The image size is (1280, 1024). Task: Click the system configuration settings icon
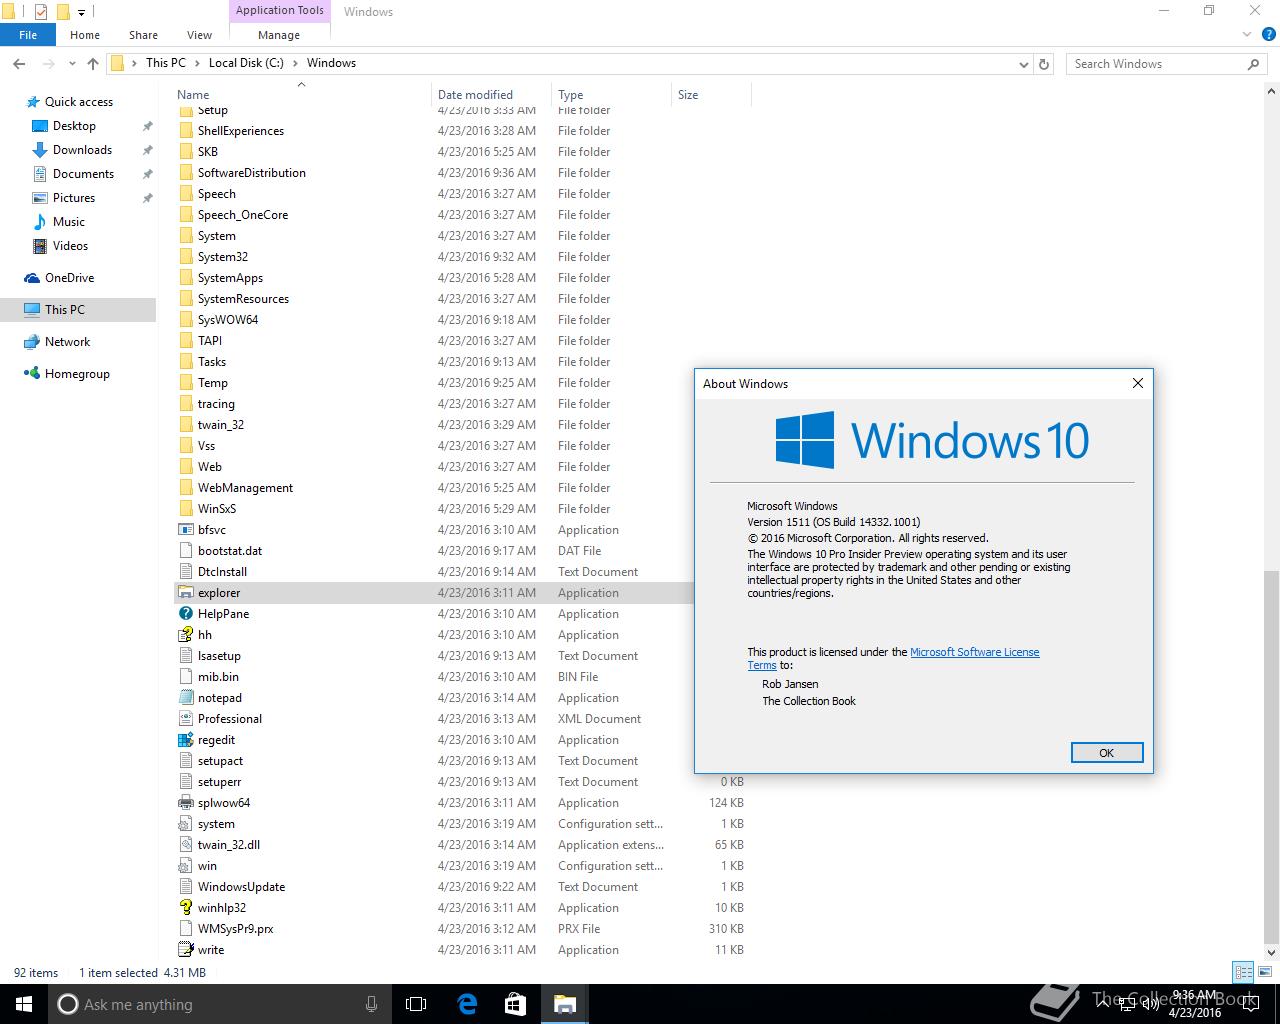pyautogui.click(x=185, y=824)
